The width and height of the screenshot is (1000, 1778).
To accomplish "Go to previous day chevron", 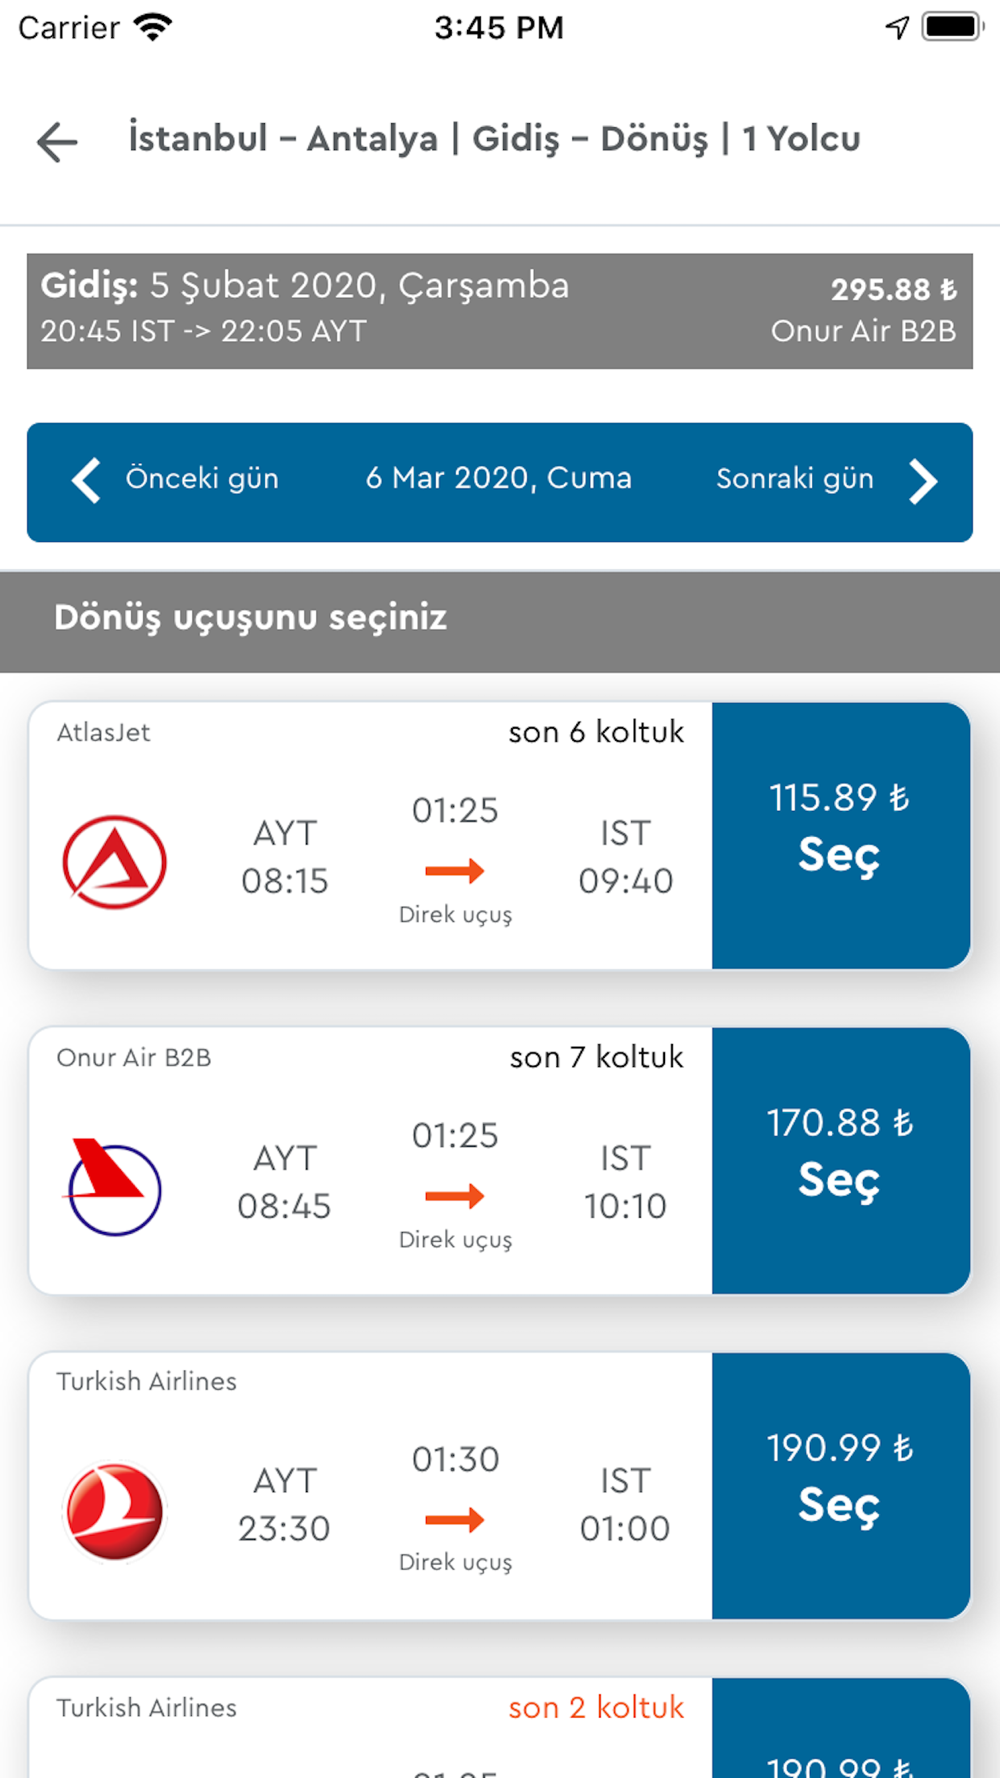I will 87,481.
